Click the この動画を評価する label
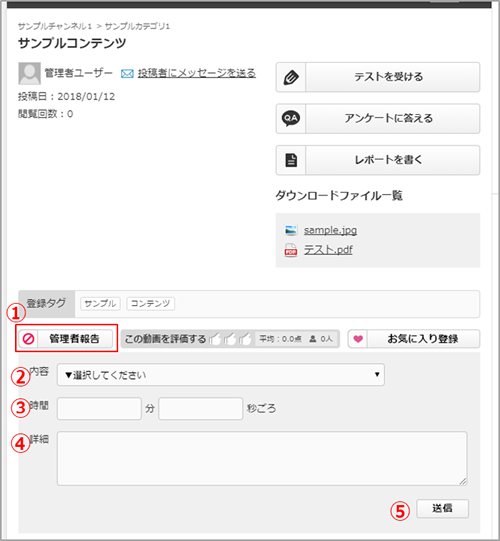 165,339
